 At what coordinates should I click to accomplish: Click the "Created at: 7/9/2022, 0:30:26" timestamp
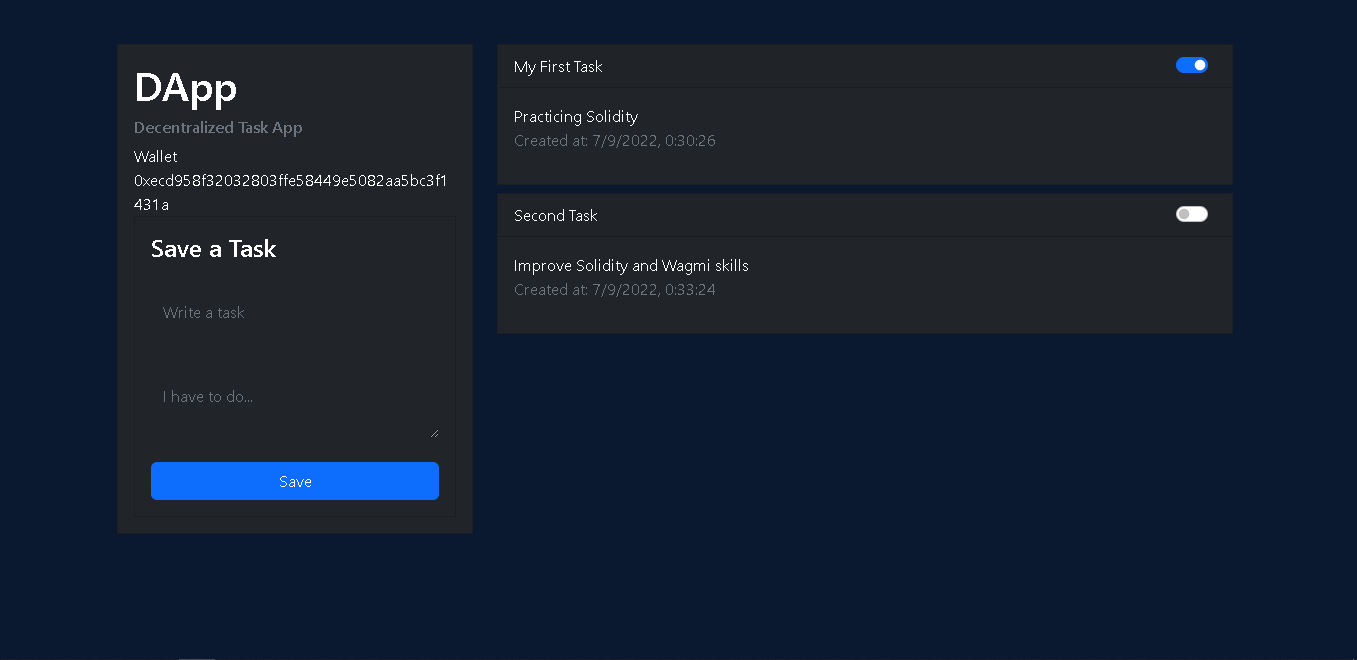tap(615, 141)
